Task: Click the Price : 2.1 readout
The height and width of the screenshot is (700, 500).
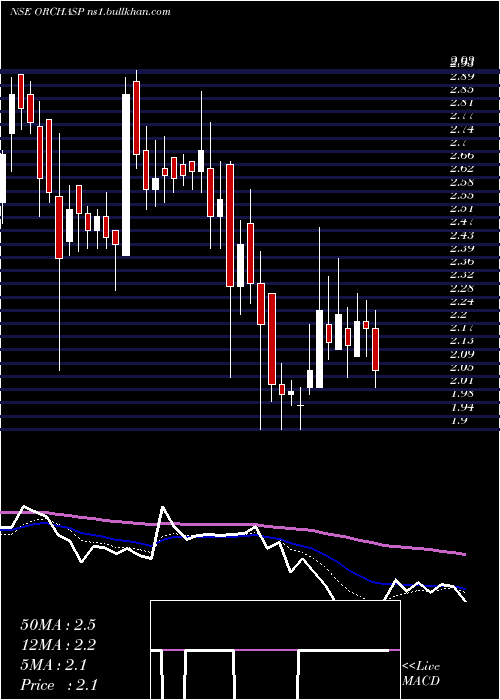Action: pos(59,685)
